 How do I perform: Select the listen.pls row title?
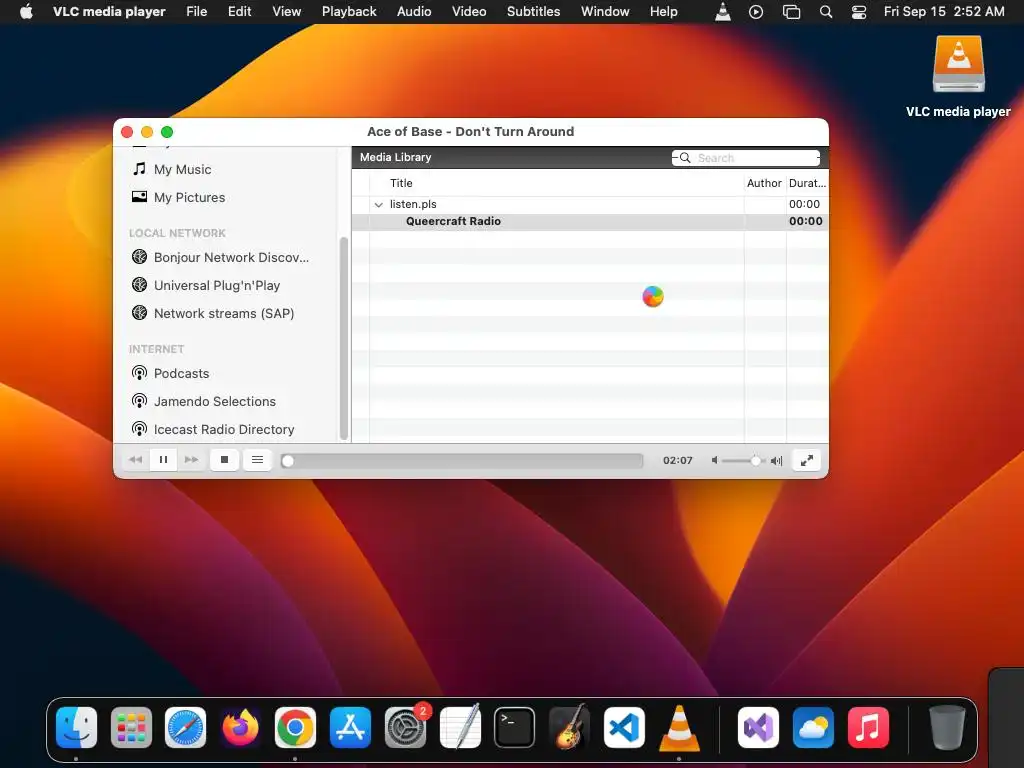tap(413, 204)
